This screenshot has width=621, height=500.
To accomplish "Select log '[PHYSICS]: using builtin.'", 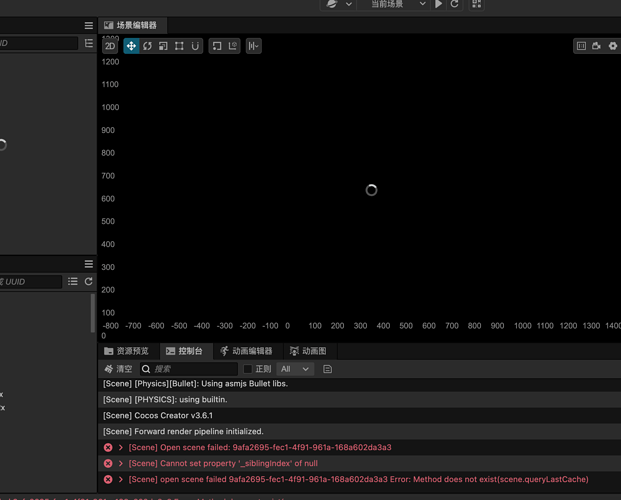I will [x=360, y=399].
